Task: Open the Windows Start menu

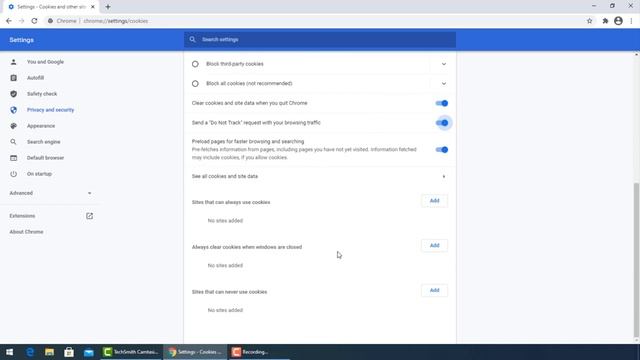Action: pyautogui.click(x=9, y=352)
